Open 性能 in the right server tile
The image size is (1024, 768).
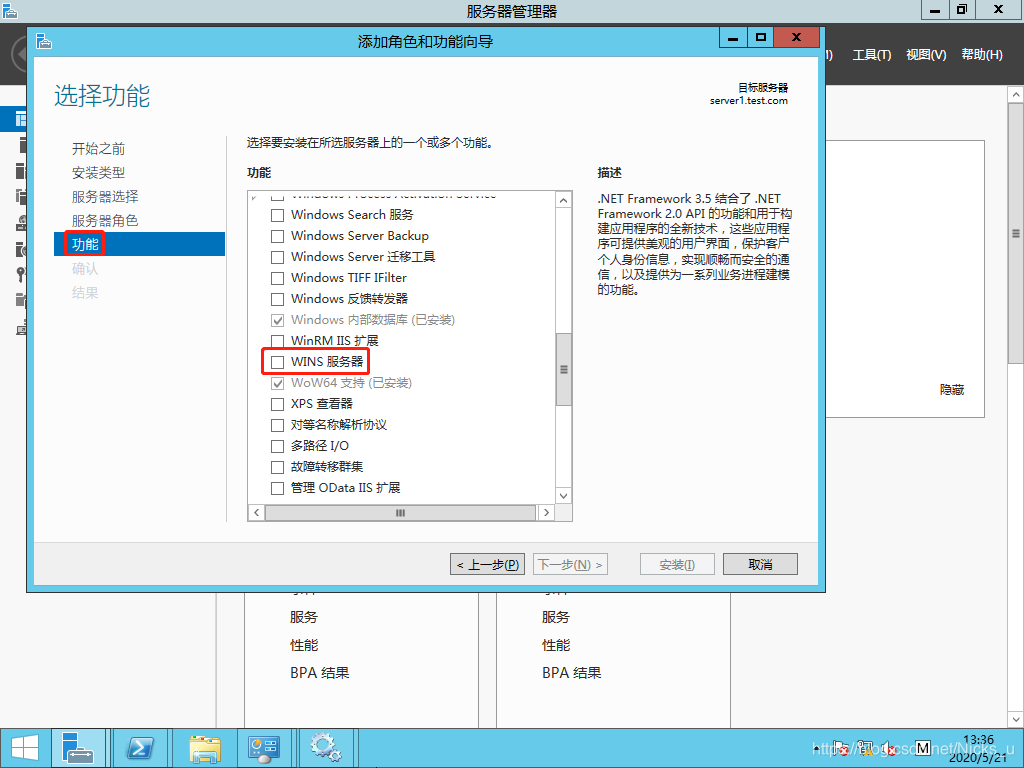556,645
